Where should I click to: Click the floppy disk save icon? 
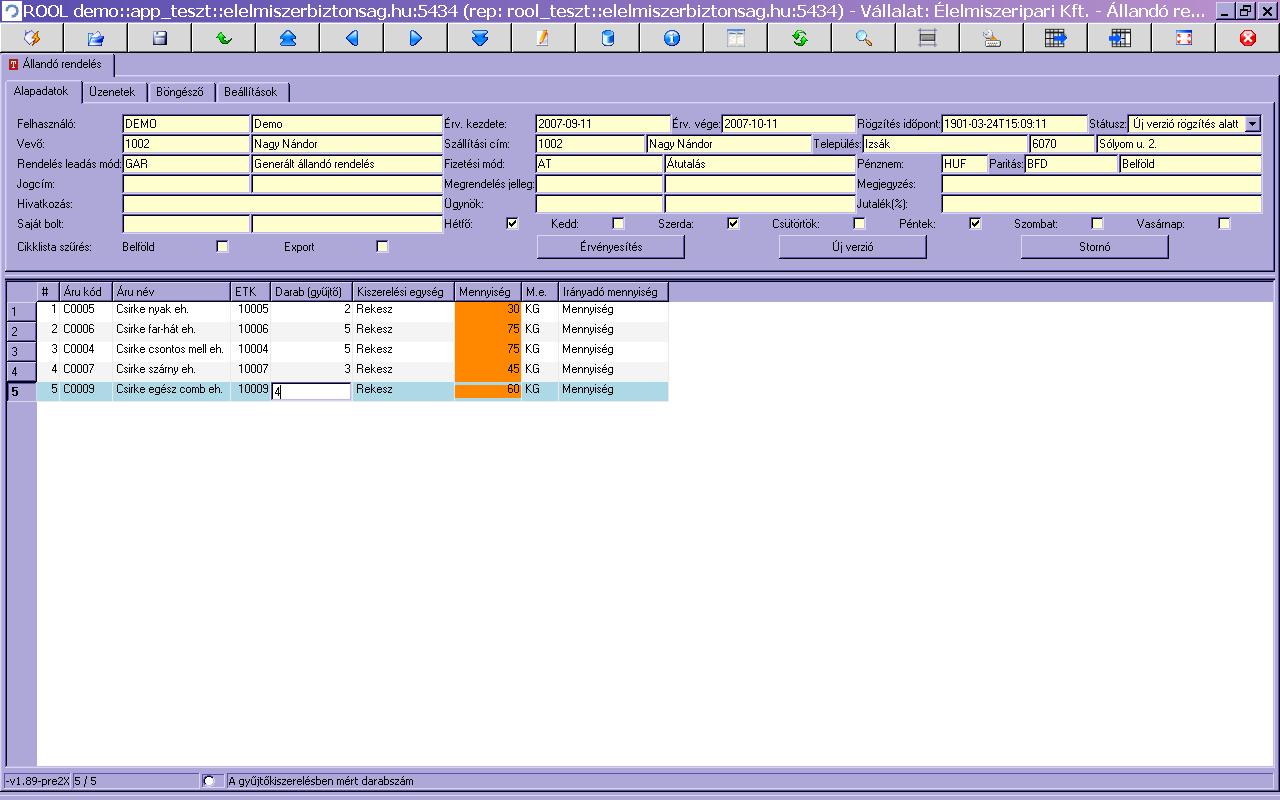click(160, 38)
